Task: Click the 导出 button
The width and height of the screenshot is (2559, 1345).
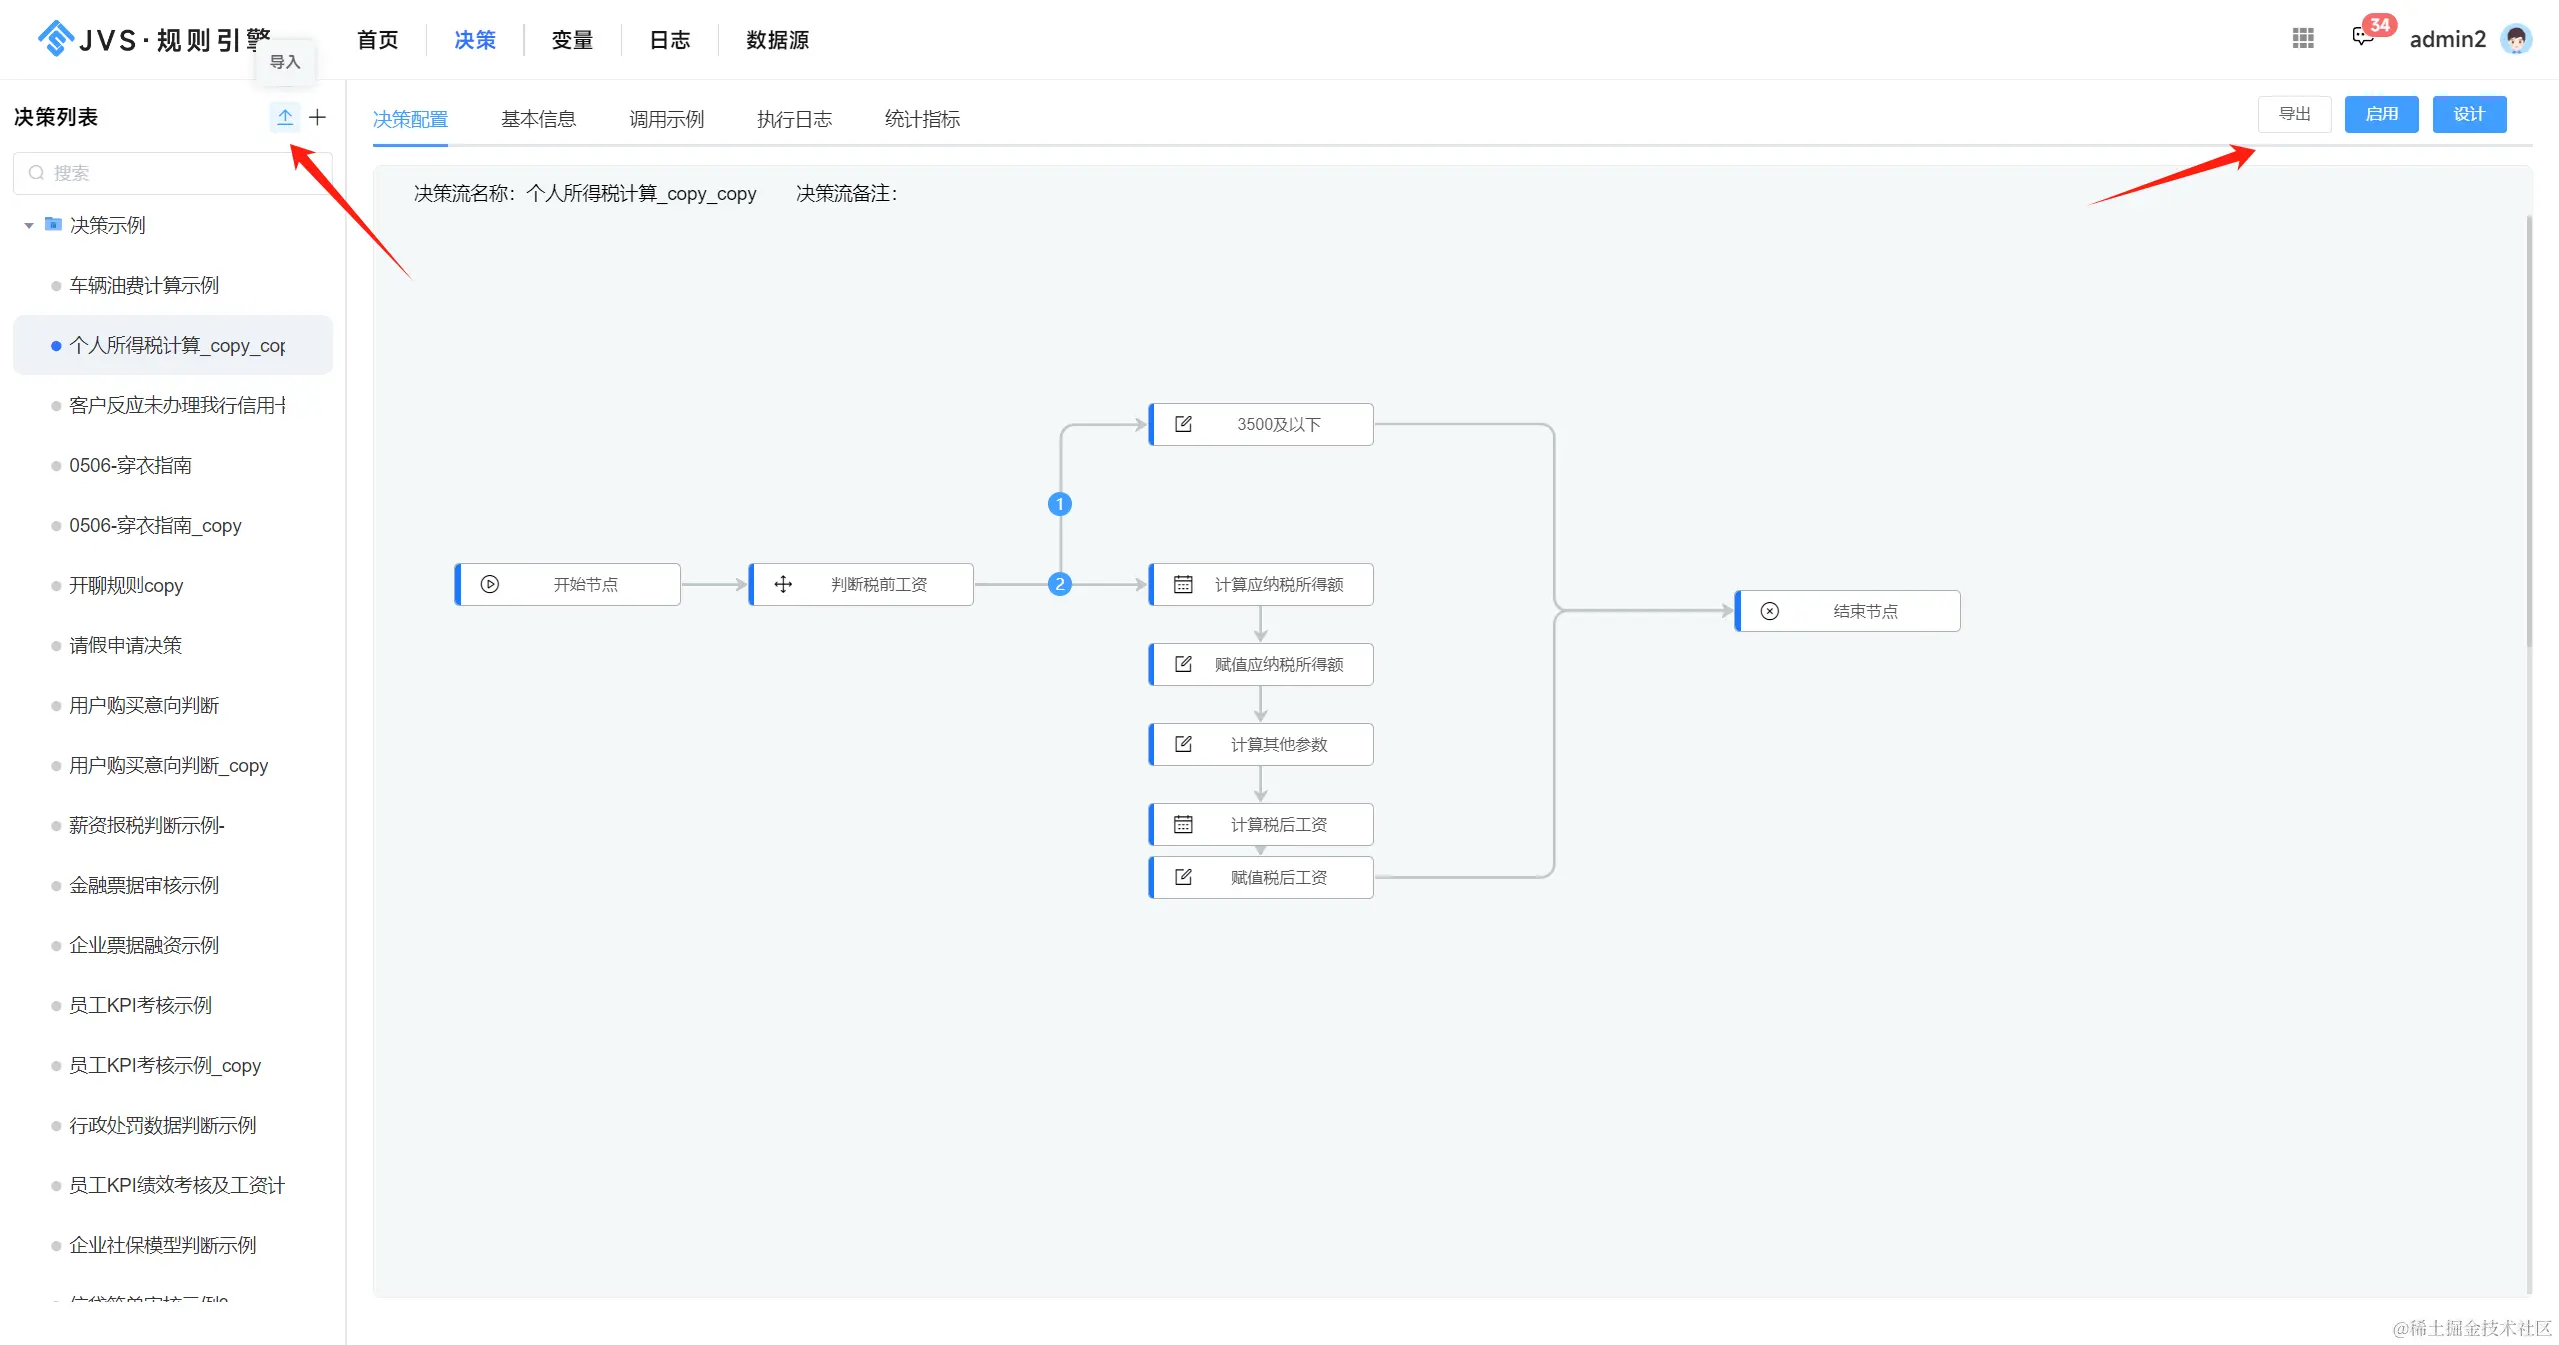Action: click(2294, 114)
